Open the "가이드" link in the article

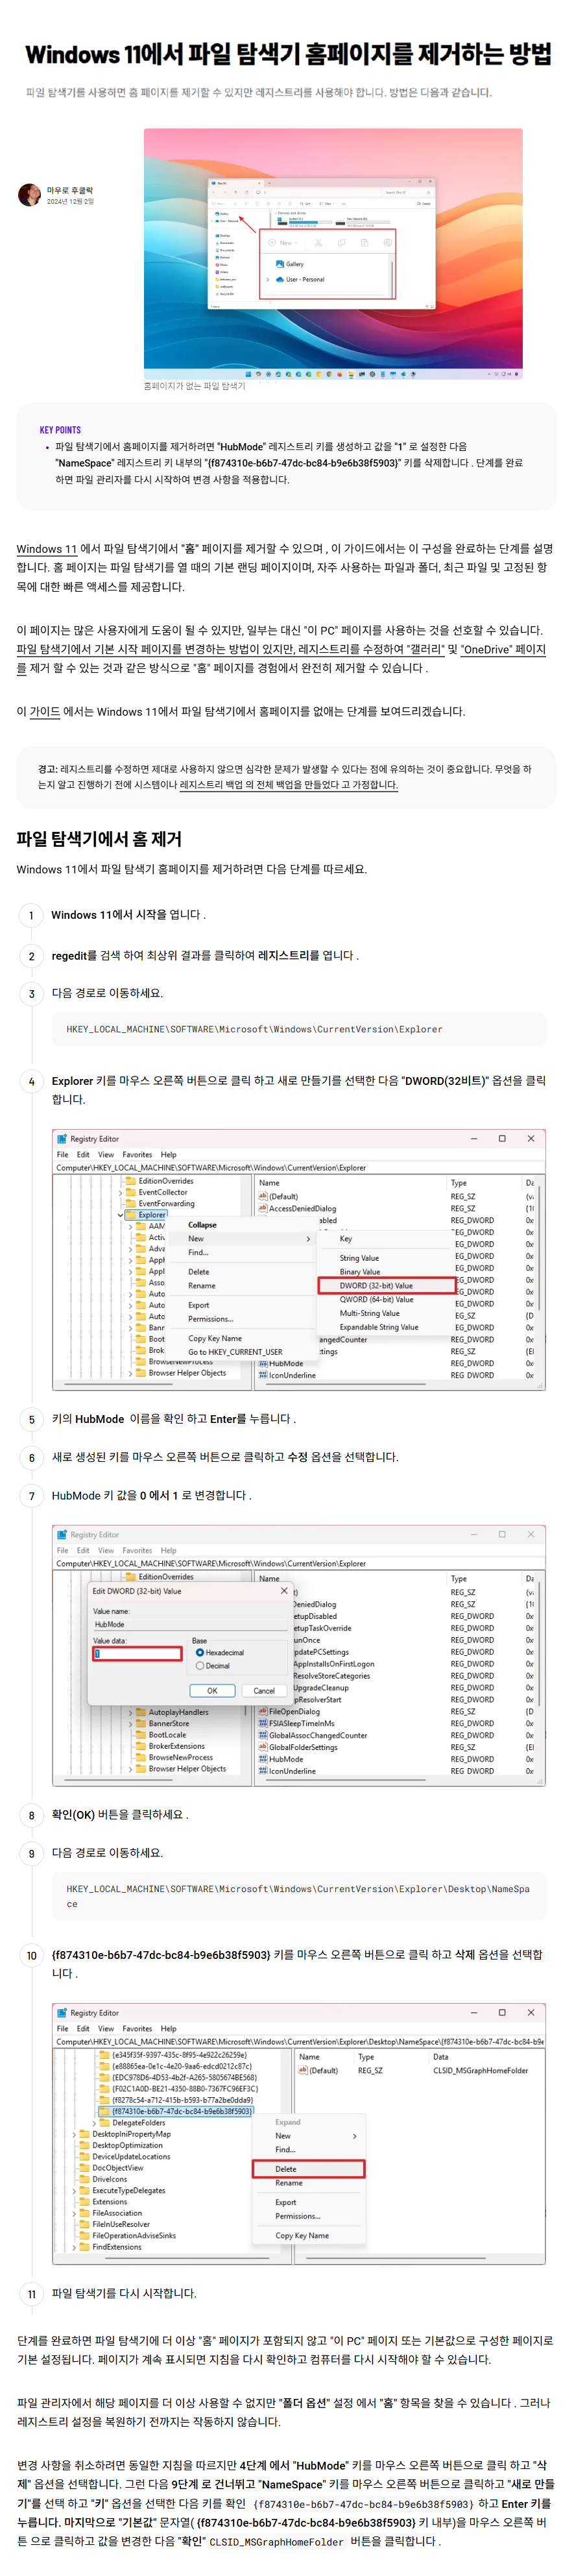[x=45, y=712]
